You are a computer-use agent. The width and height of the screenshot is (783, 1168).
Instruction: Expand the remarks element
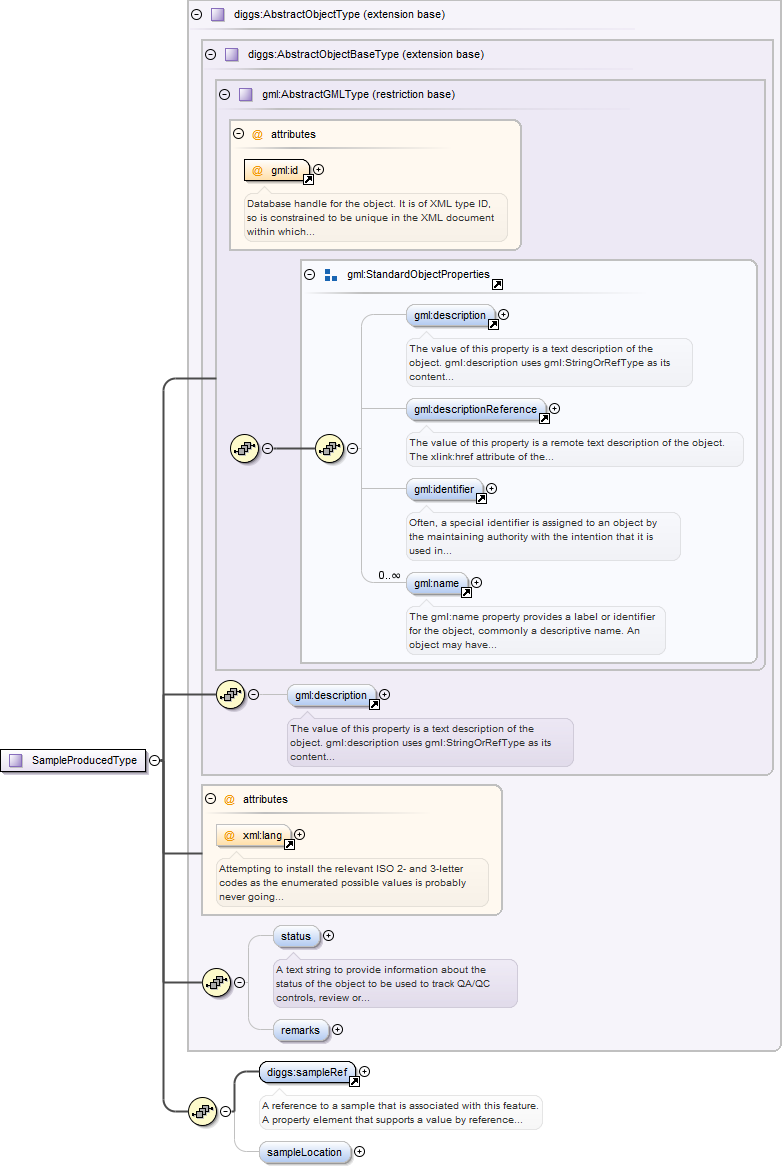337,1029
